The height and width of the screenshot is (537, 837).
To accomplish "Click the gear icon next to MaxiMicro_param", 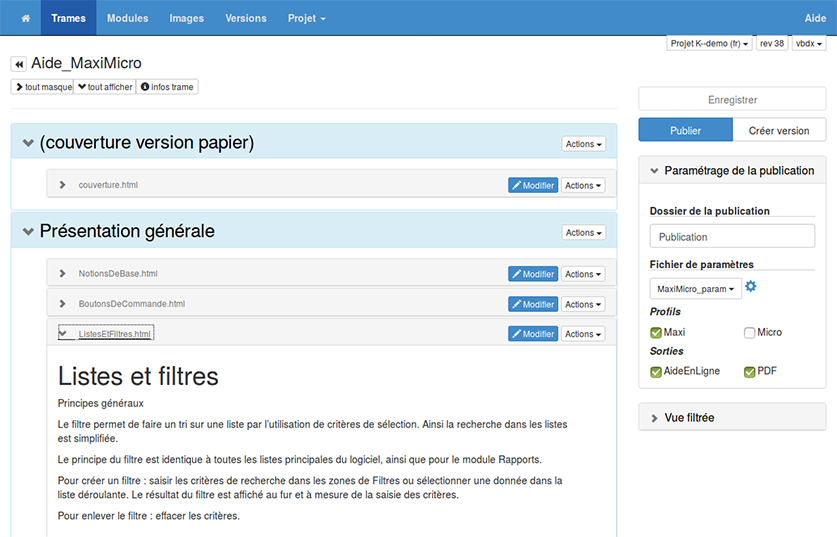I will pyautogui.click(x=751, y=288).
